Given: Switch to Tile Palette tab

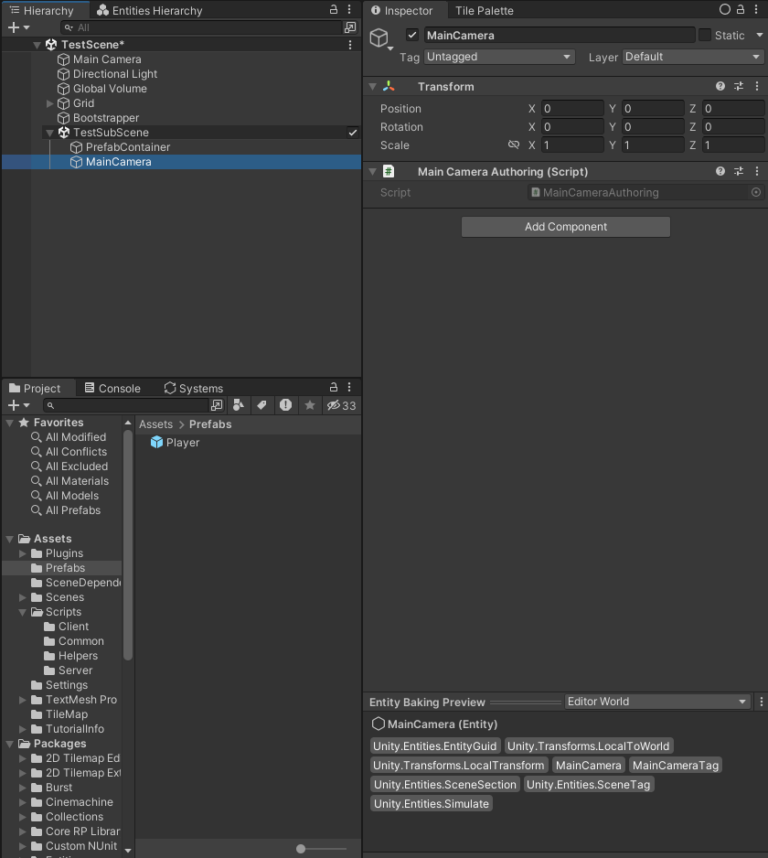Looking at the screenshot, I should (484, 10).
